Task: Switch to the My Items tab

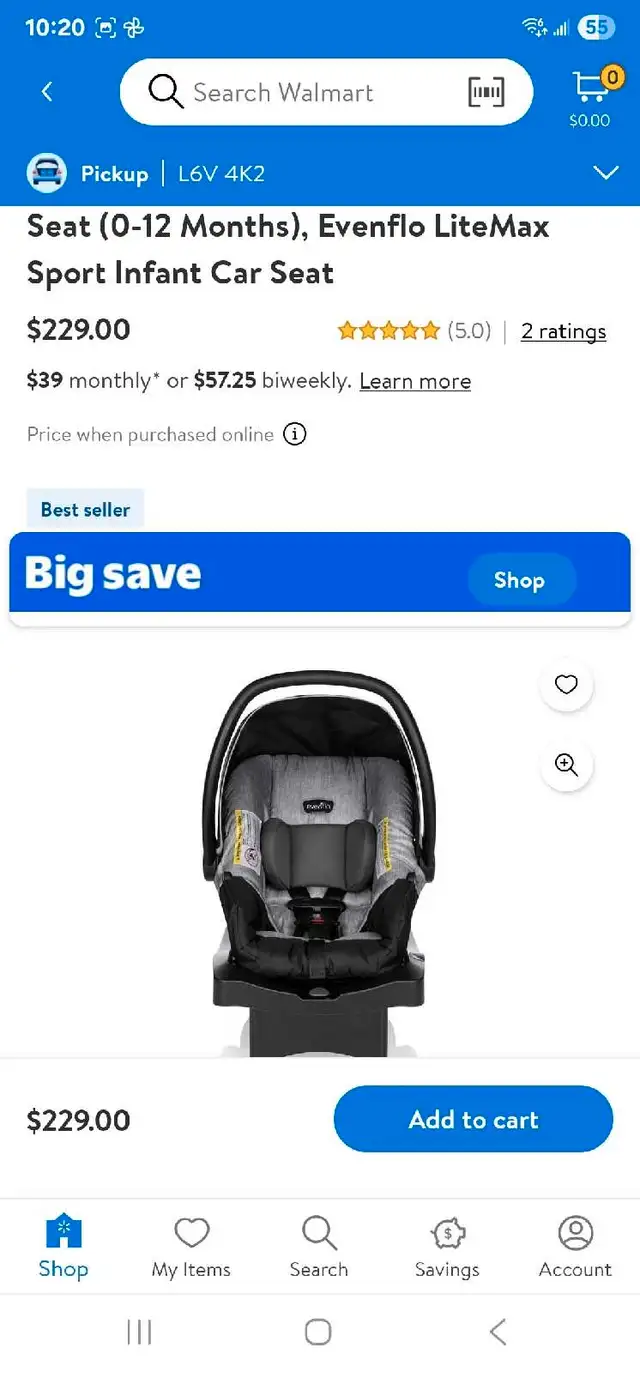Action: click(x=191, y=1247)
